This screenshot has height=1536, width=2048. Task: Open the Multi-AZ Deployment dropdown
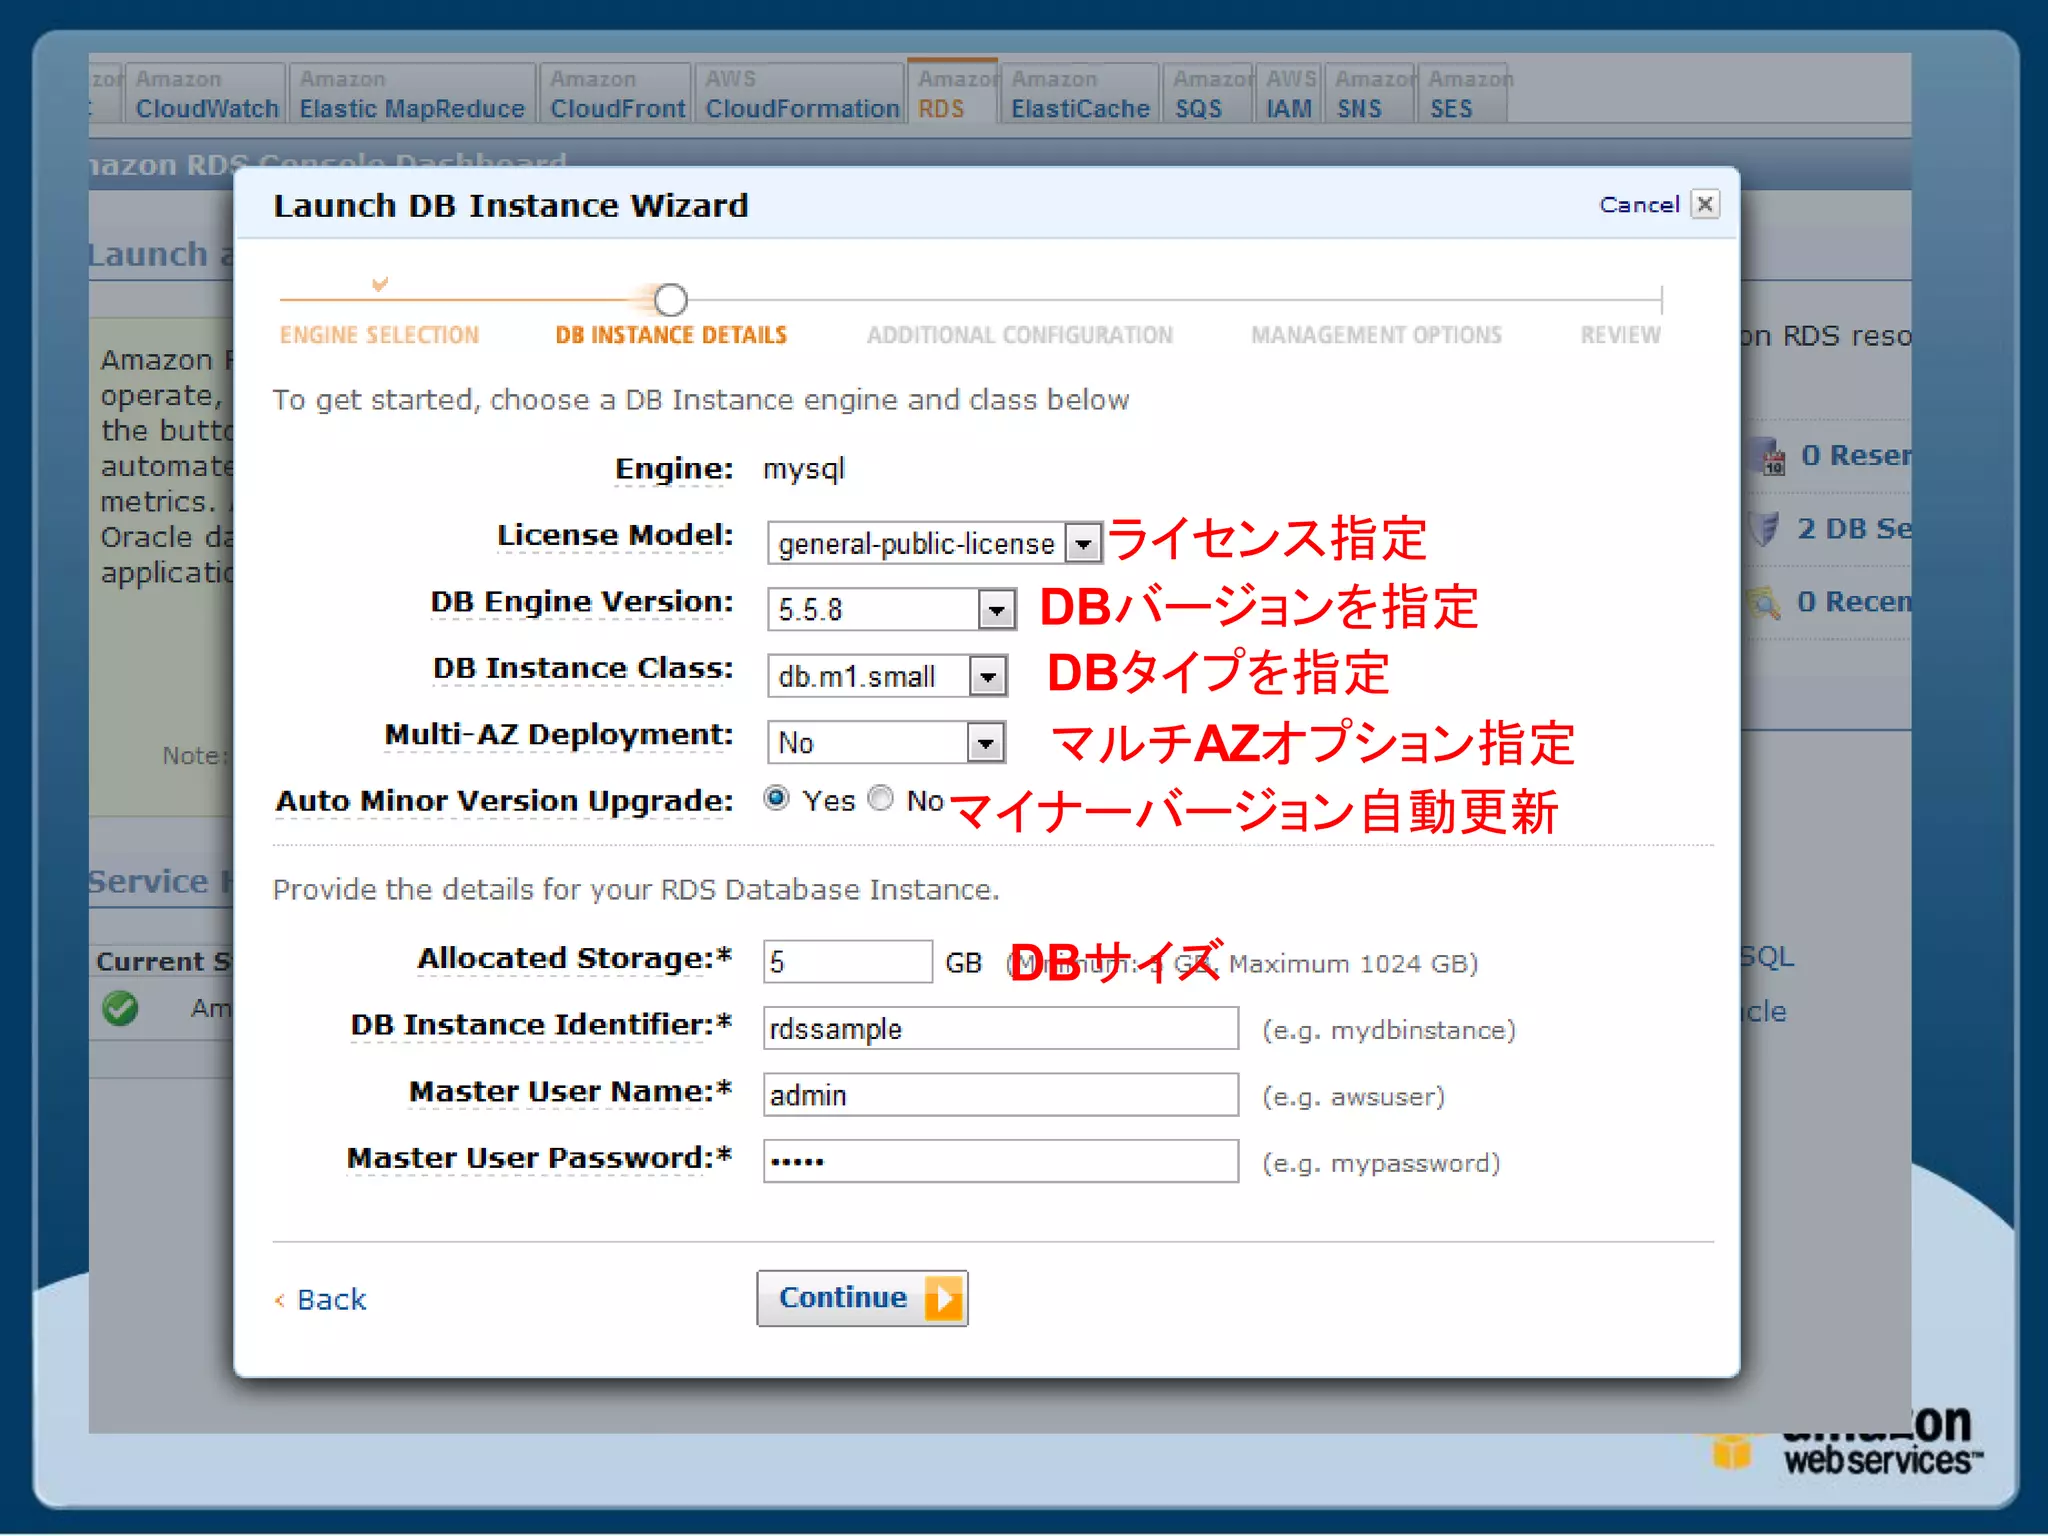pos(886,742)
